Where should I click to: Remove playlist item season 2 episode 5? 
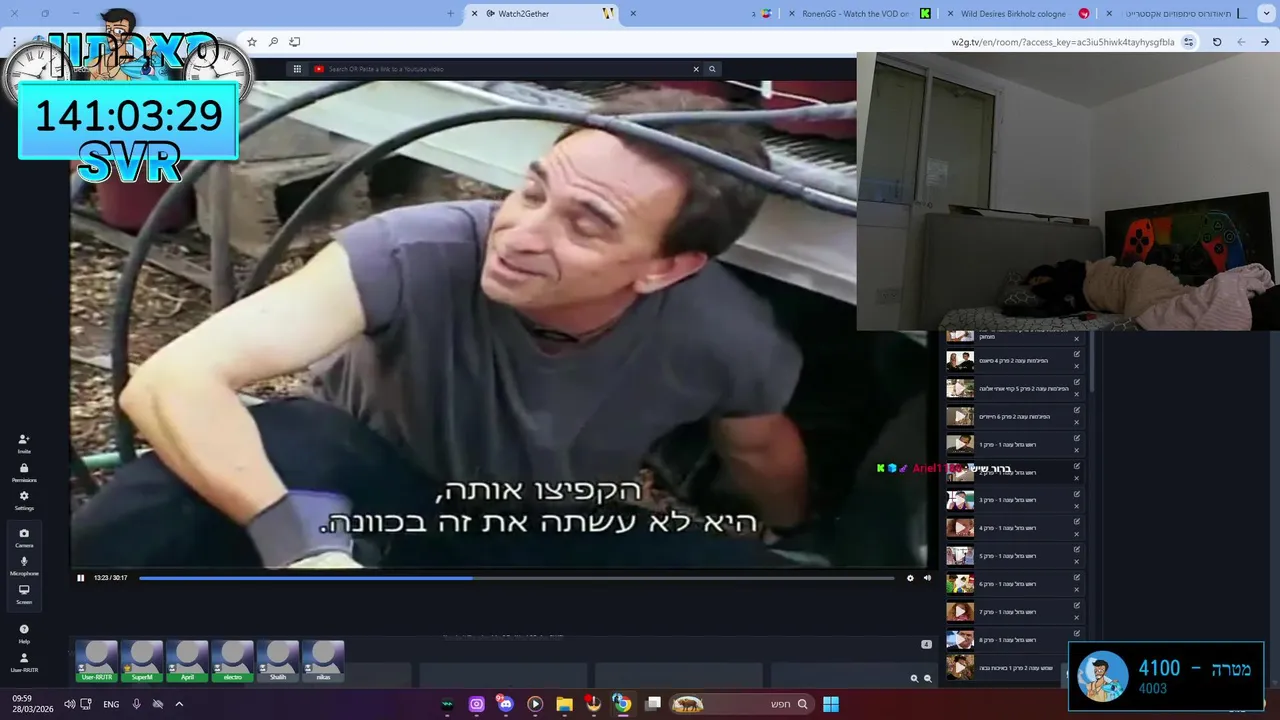[x=1077, y=395]
